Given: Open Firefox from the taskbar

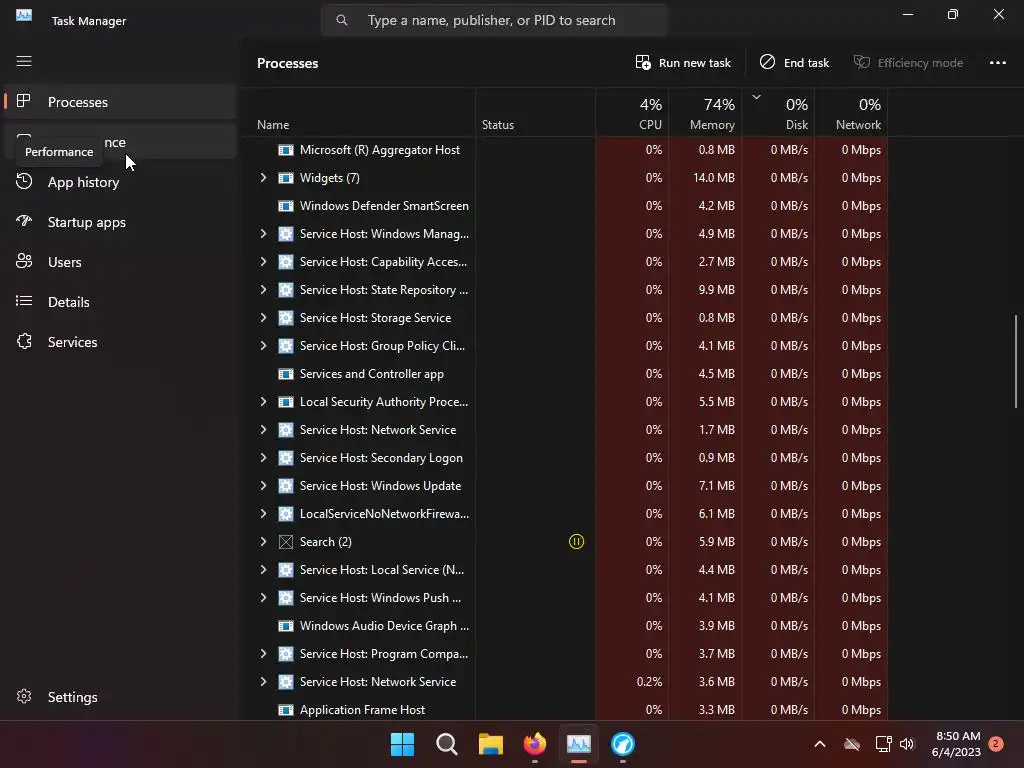Looking at the screenshot, I should 535,744.
